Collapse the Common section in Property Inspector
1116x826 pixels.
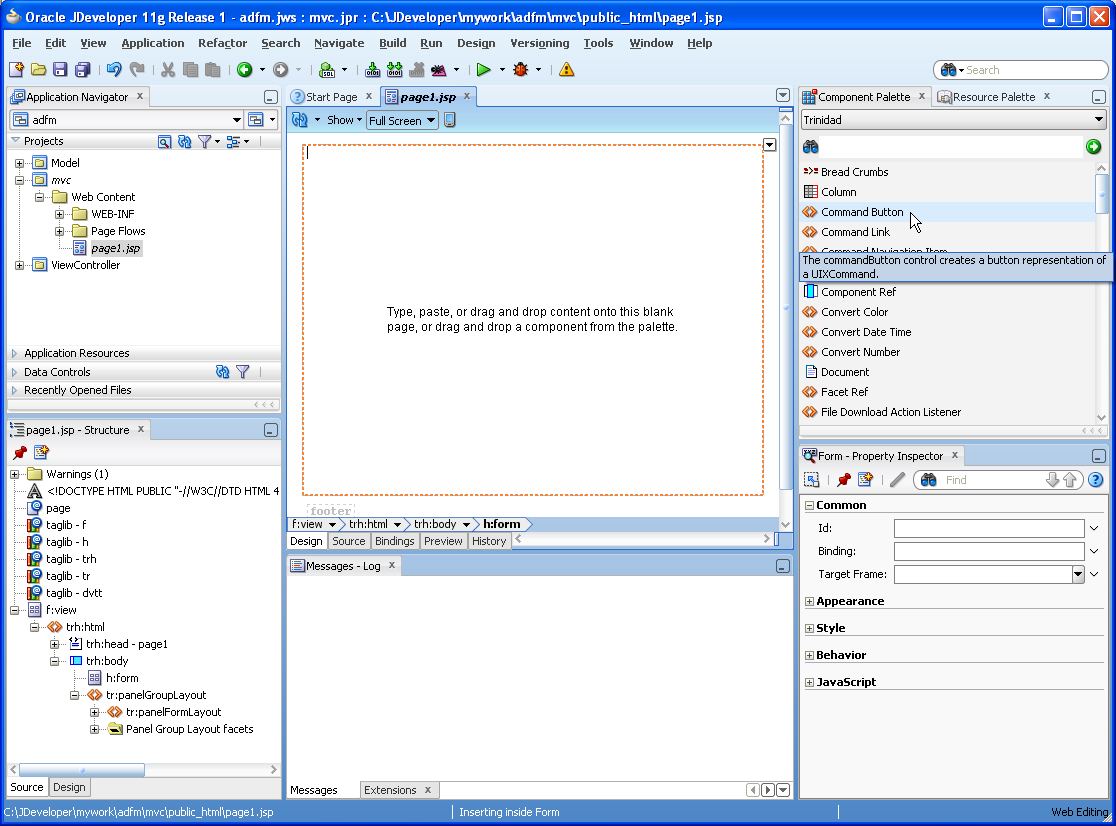point(809,505)
